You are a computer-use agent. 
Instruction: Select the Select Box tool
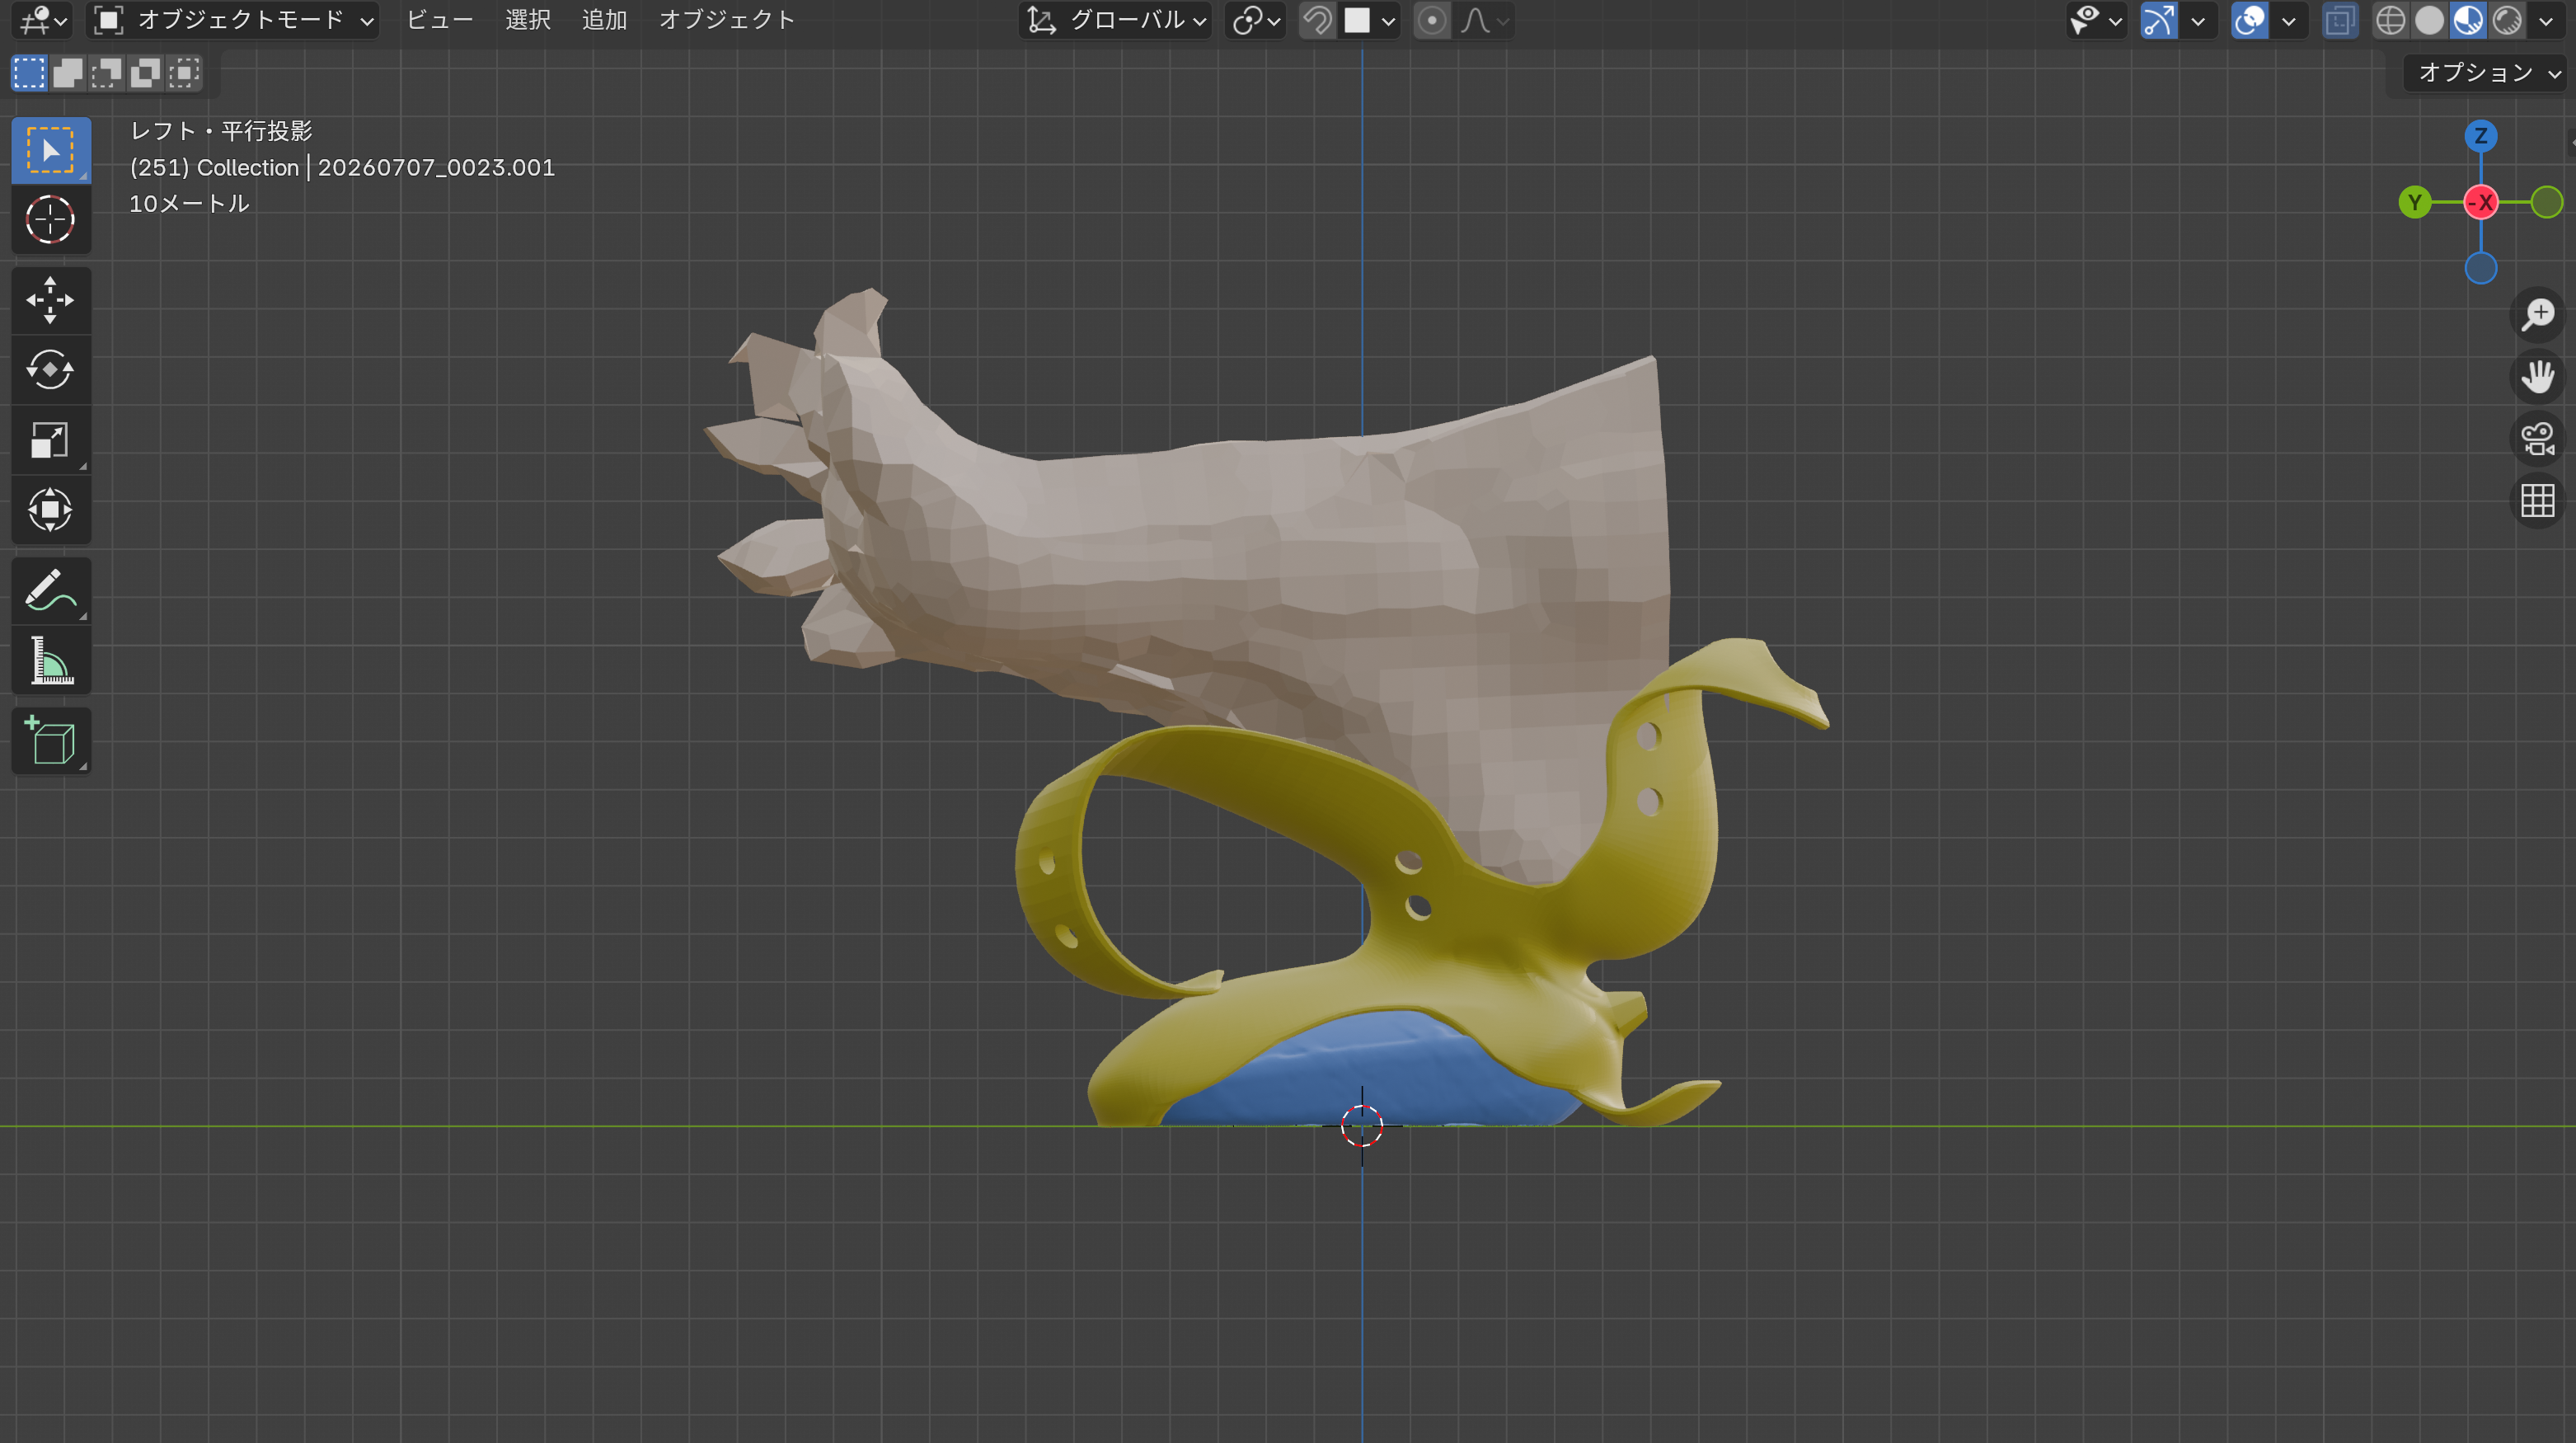pos(50,151)
